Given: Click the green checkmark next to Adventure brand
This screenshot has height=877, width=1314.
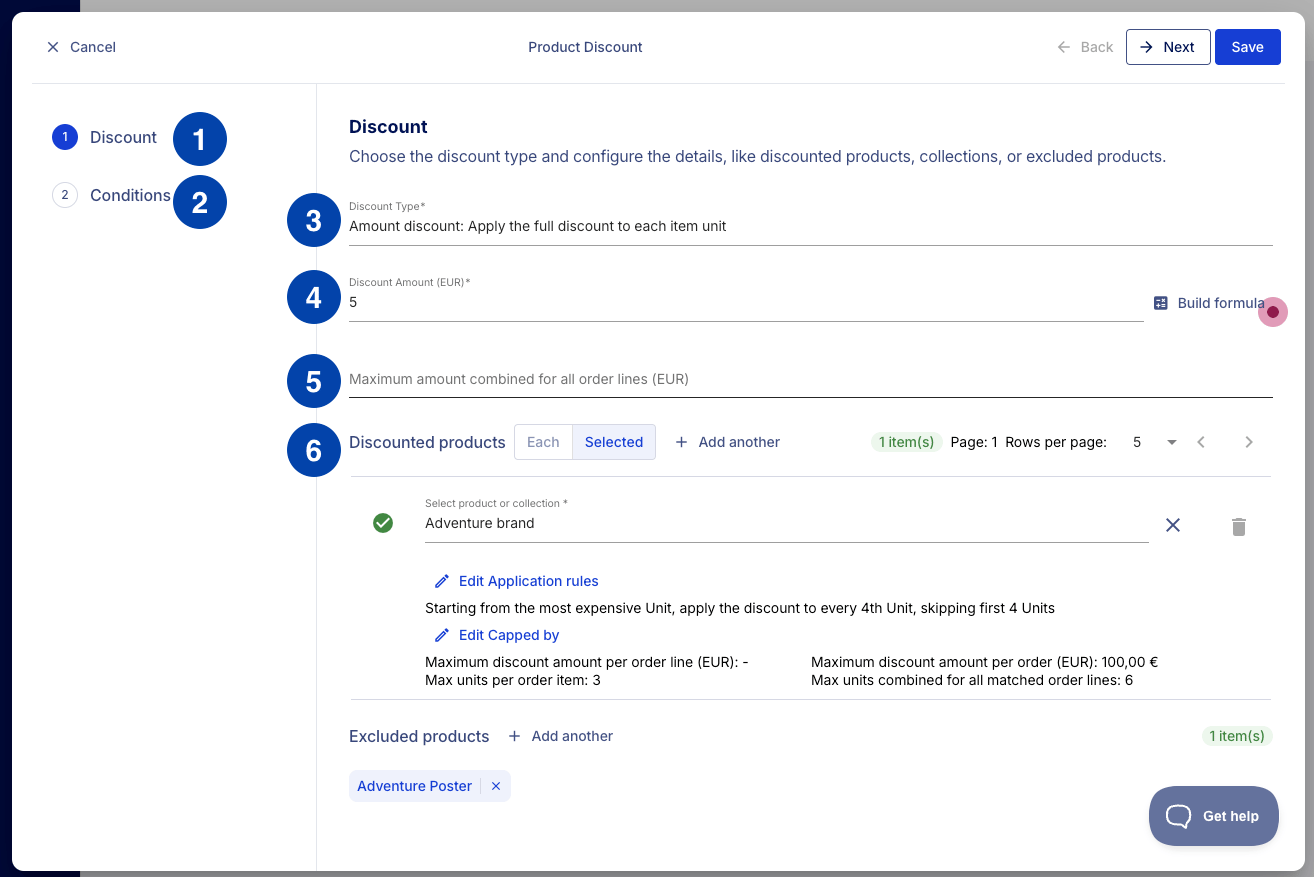Looking at the screenshot, I should [383, 523].
